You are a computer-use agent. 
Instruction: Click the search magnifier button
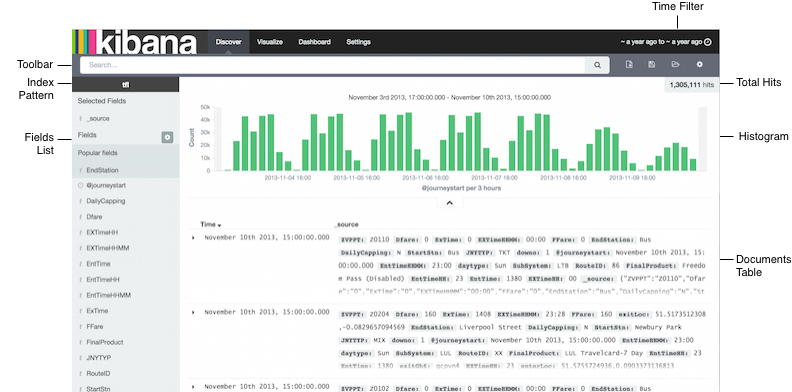click(597, 65)
